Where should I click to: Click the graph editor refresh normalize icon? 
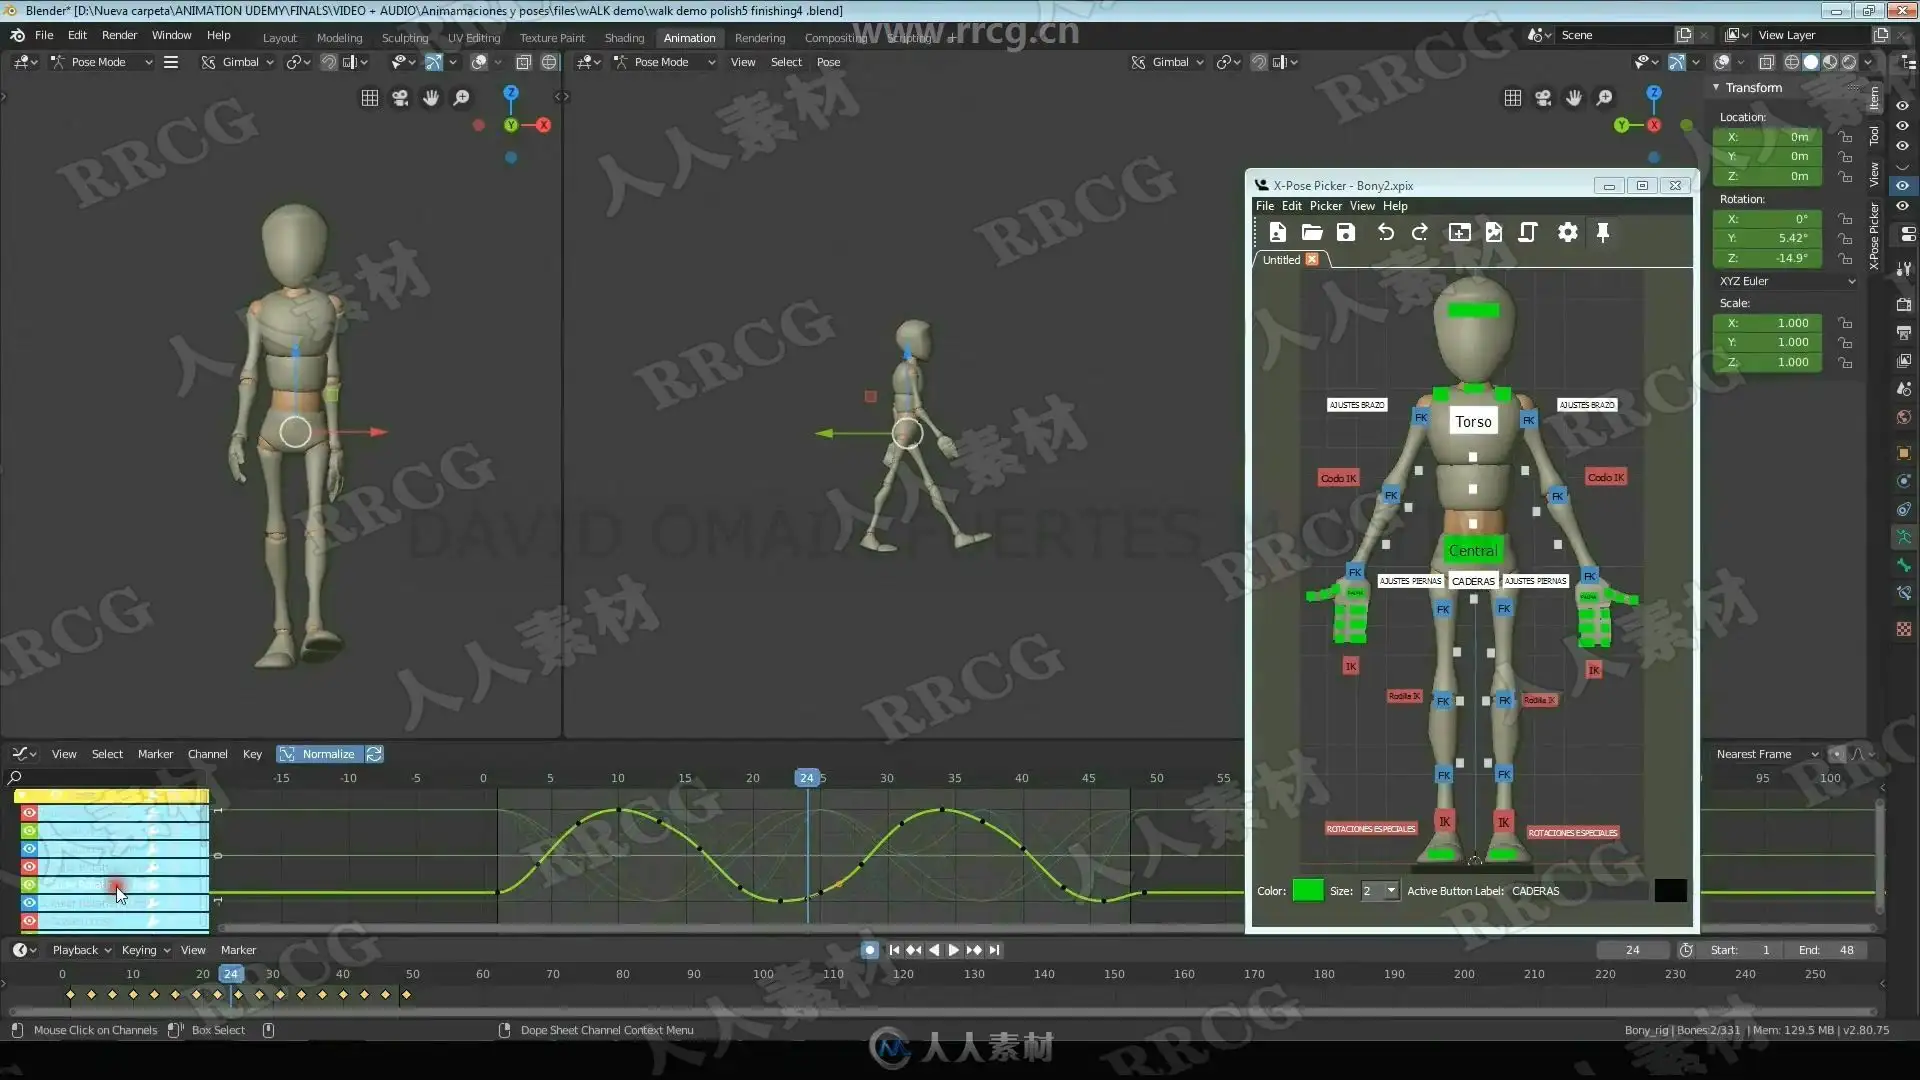pos(374,754)
